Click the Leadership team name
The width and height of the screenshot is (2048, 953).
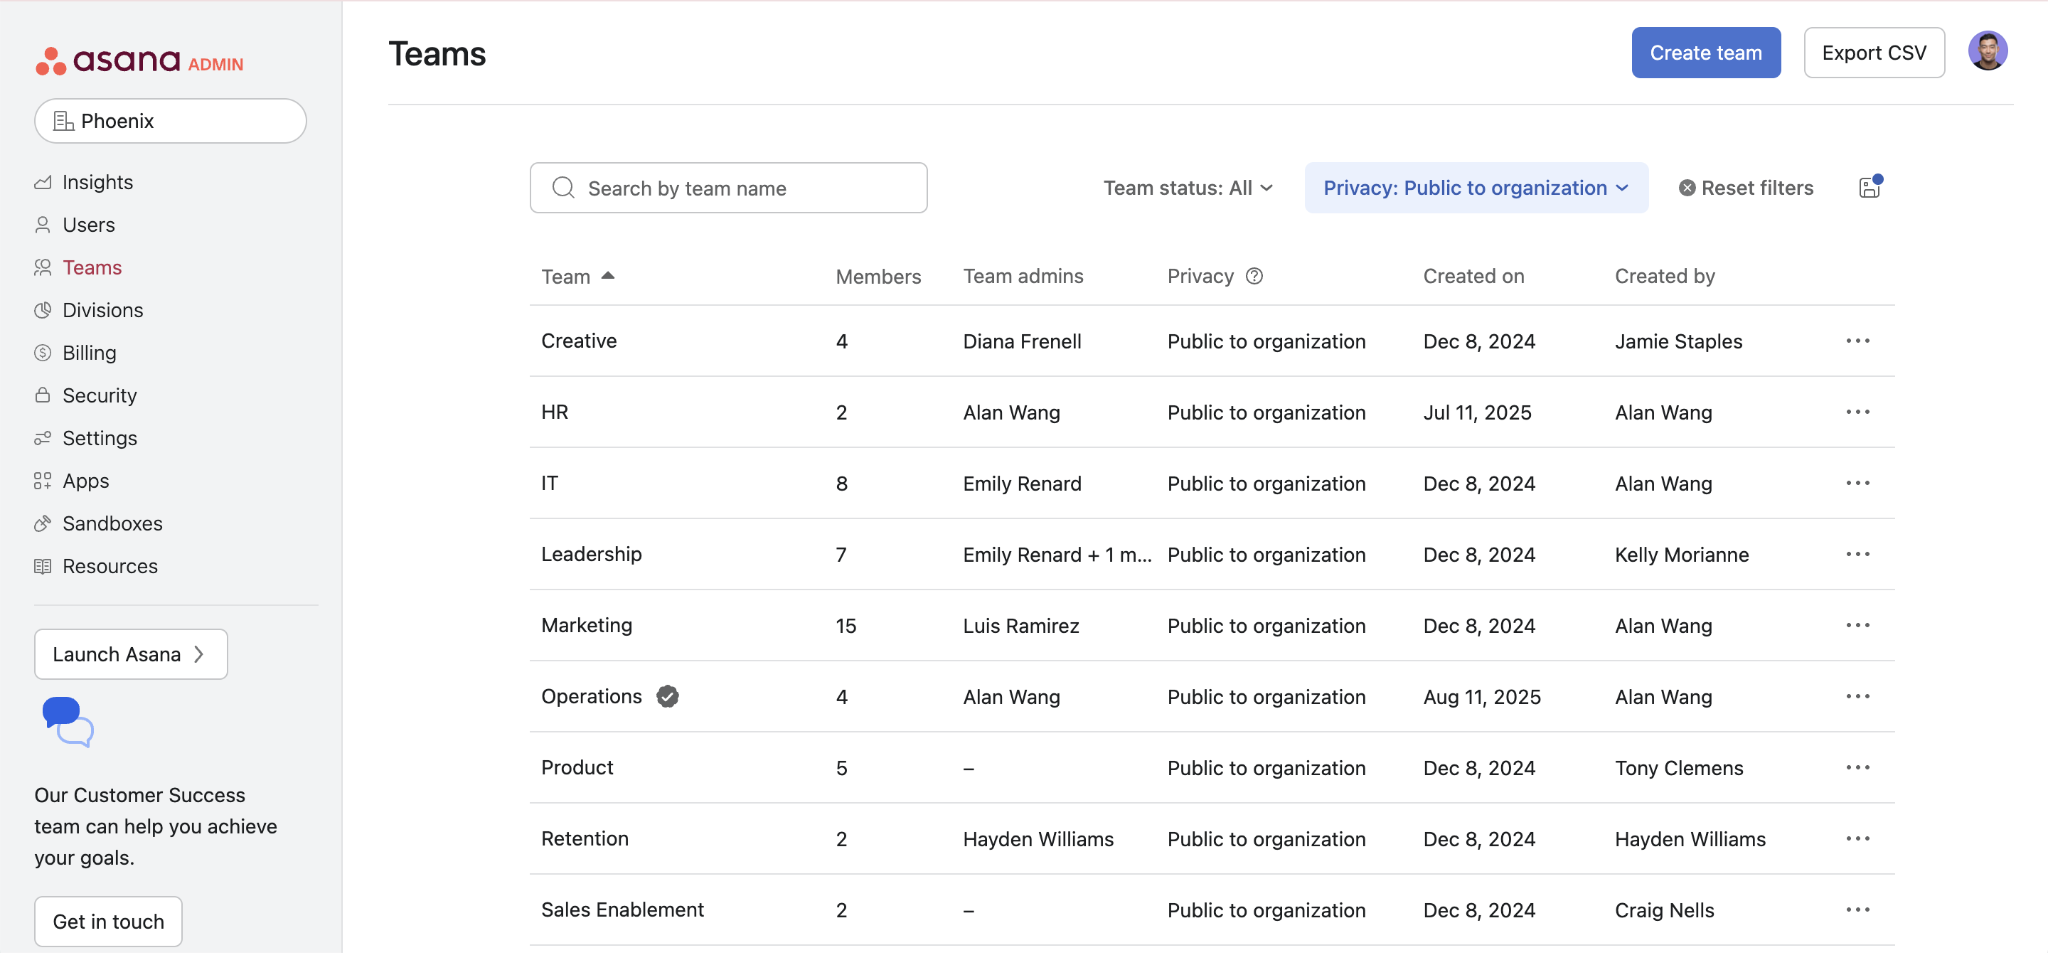pos(591,554)
